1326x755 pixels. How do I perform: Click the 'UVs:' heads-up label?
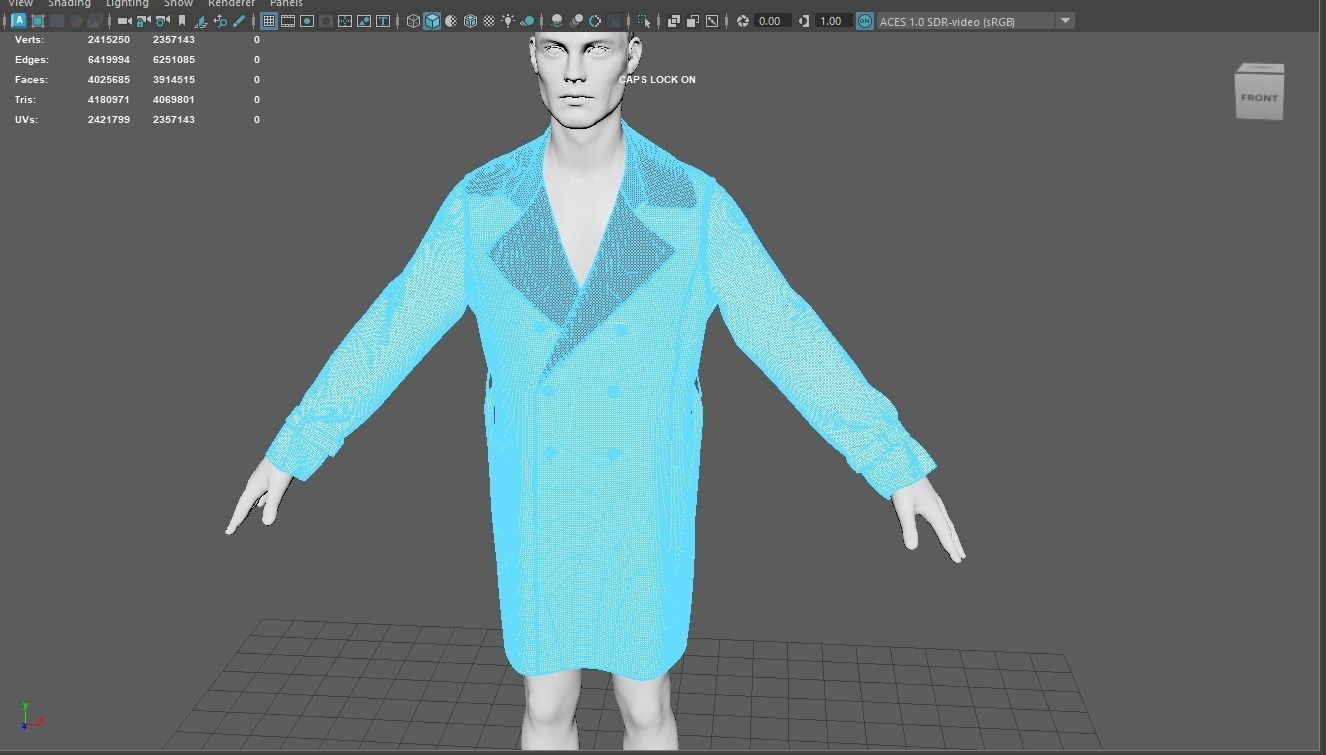pyautogui.click(x=27, y=120)
